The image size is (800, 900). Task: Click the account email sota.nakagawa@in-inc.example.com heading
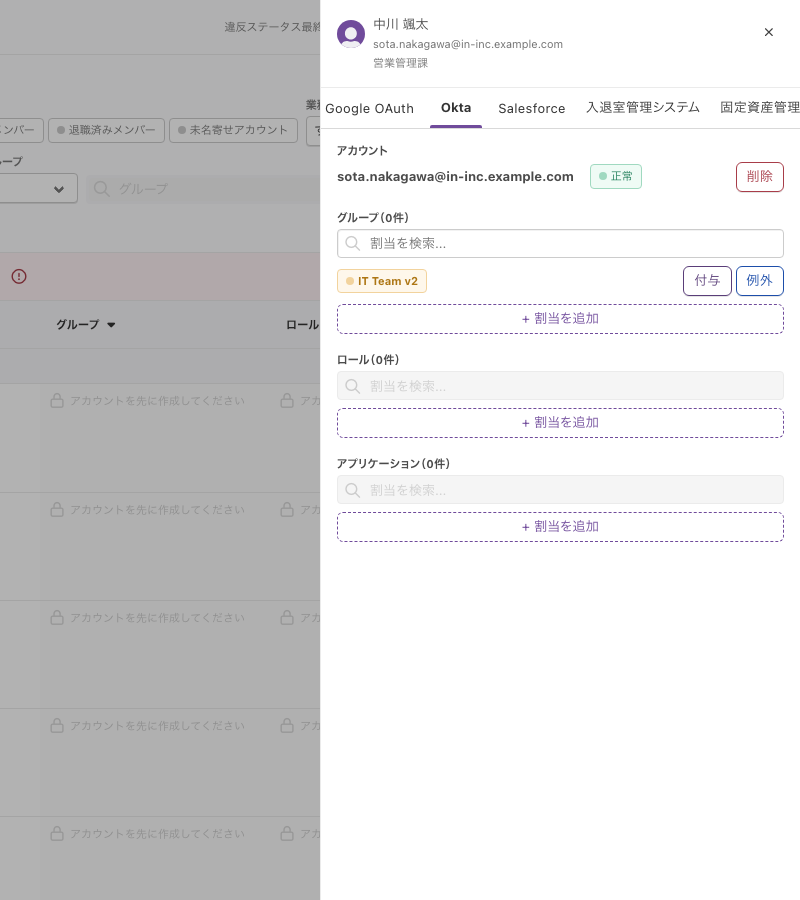coord(455,177)
